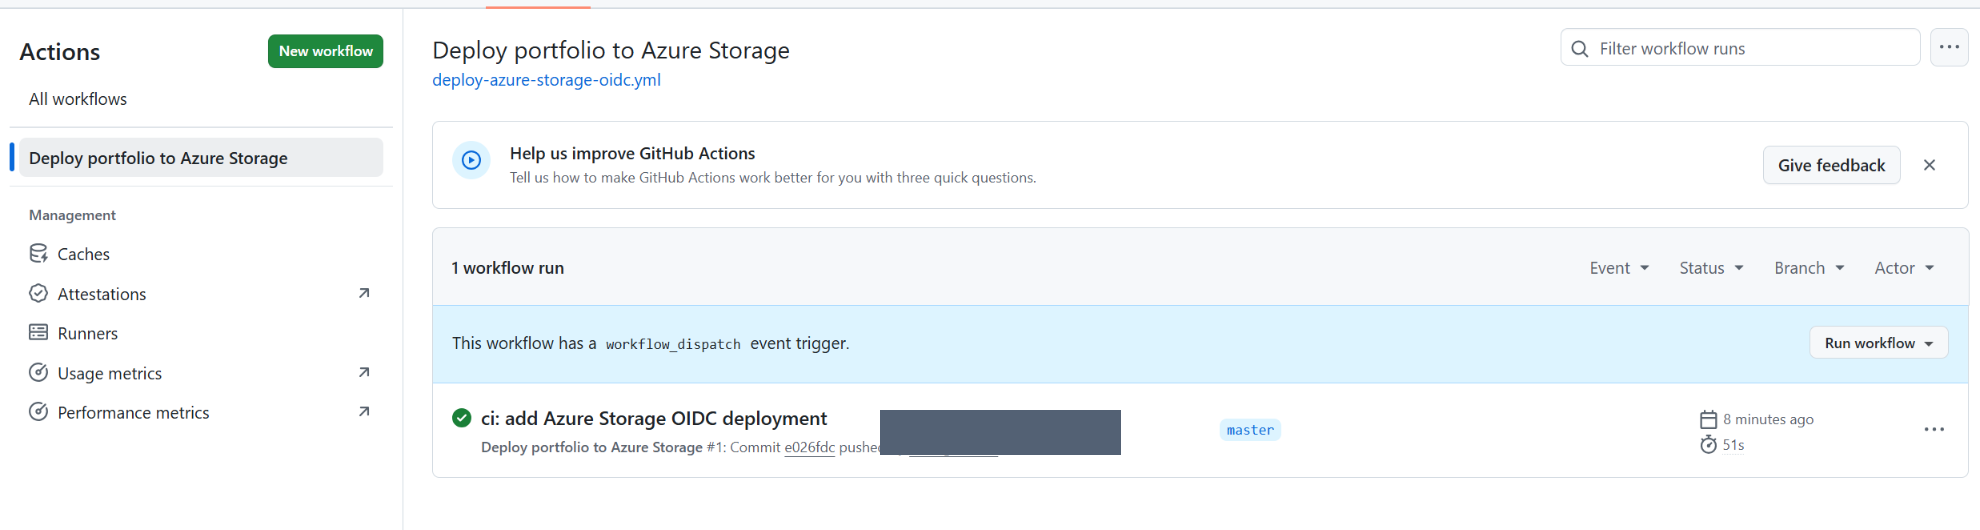Expand the Event filter dropdown
Image resolution: width=1980 pixels, height=530 pixels.
pos(1619,268)
